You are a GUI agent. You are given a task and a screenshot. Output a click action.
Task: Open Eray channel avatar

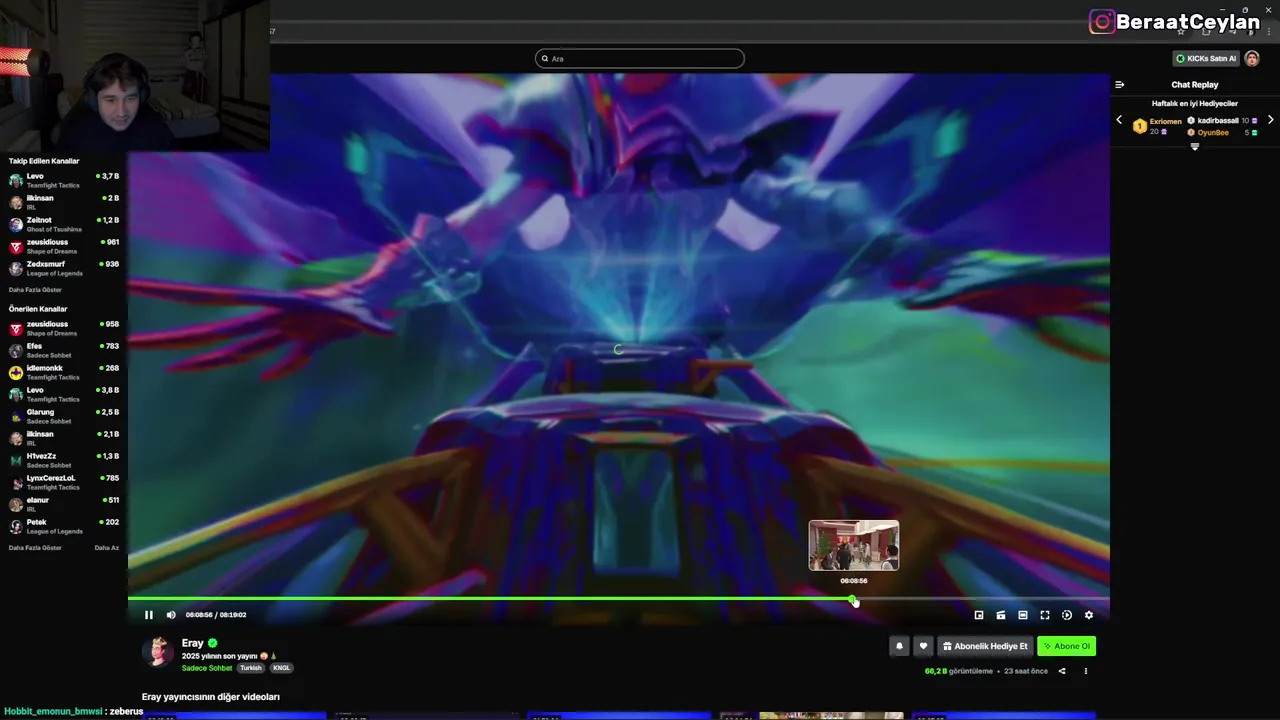point(157,652)
